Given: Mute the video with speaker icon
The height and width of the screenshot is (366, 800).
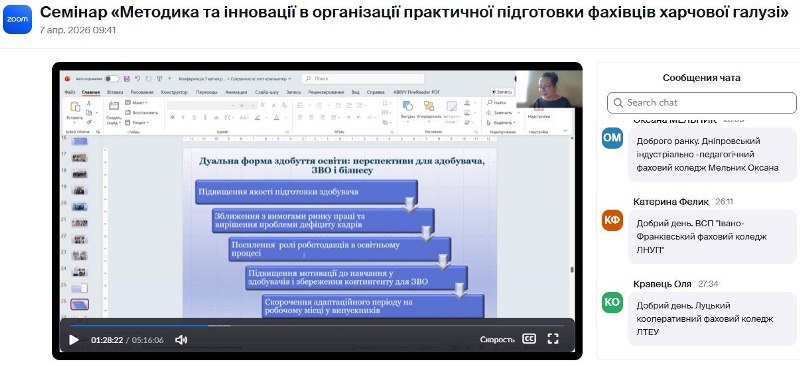Looking at the screenshot, I should coord(181,340).
